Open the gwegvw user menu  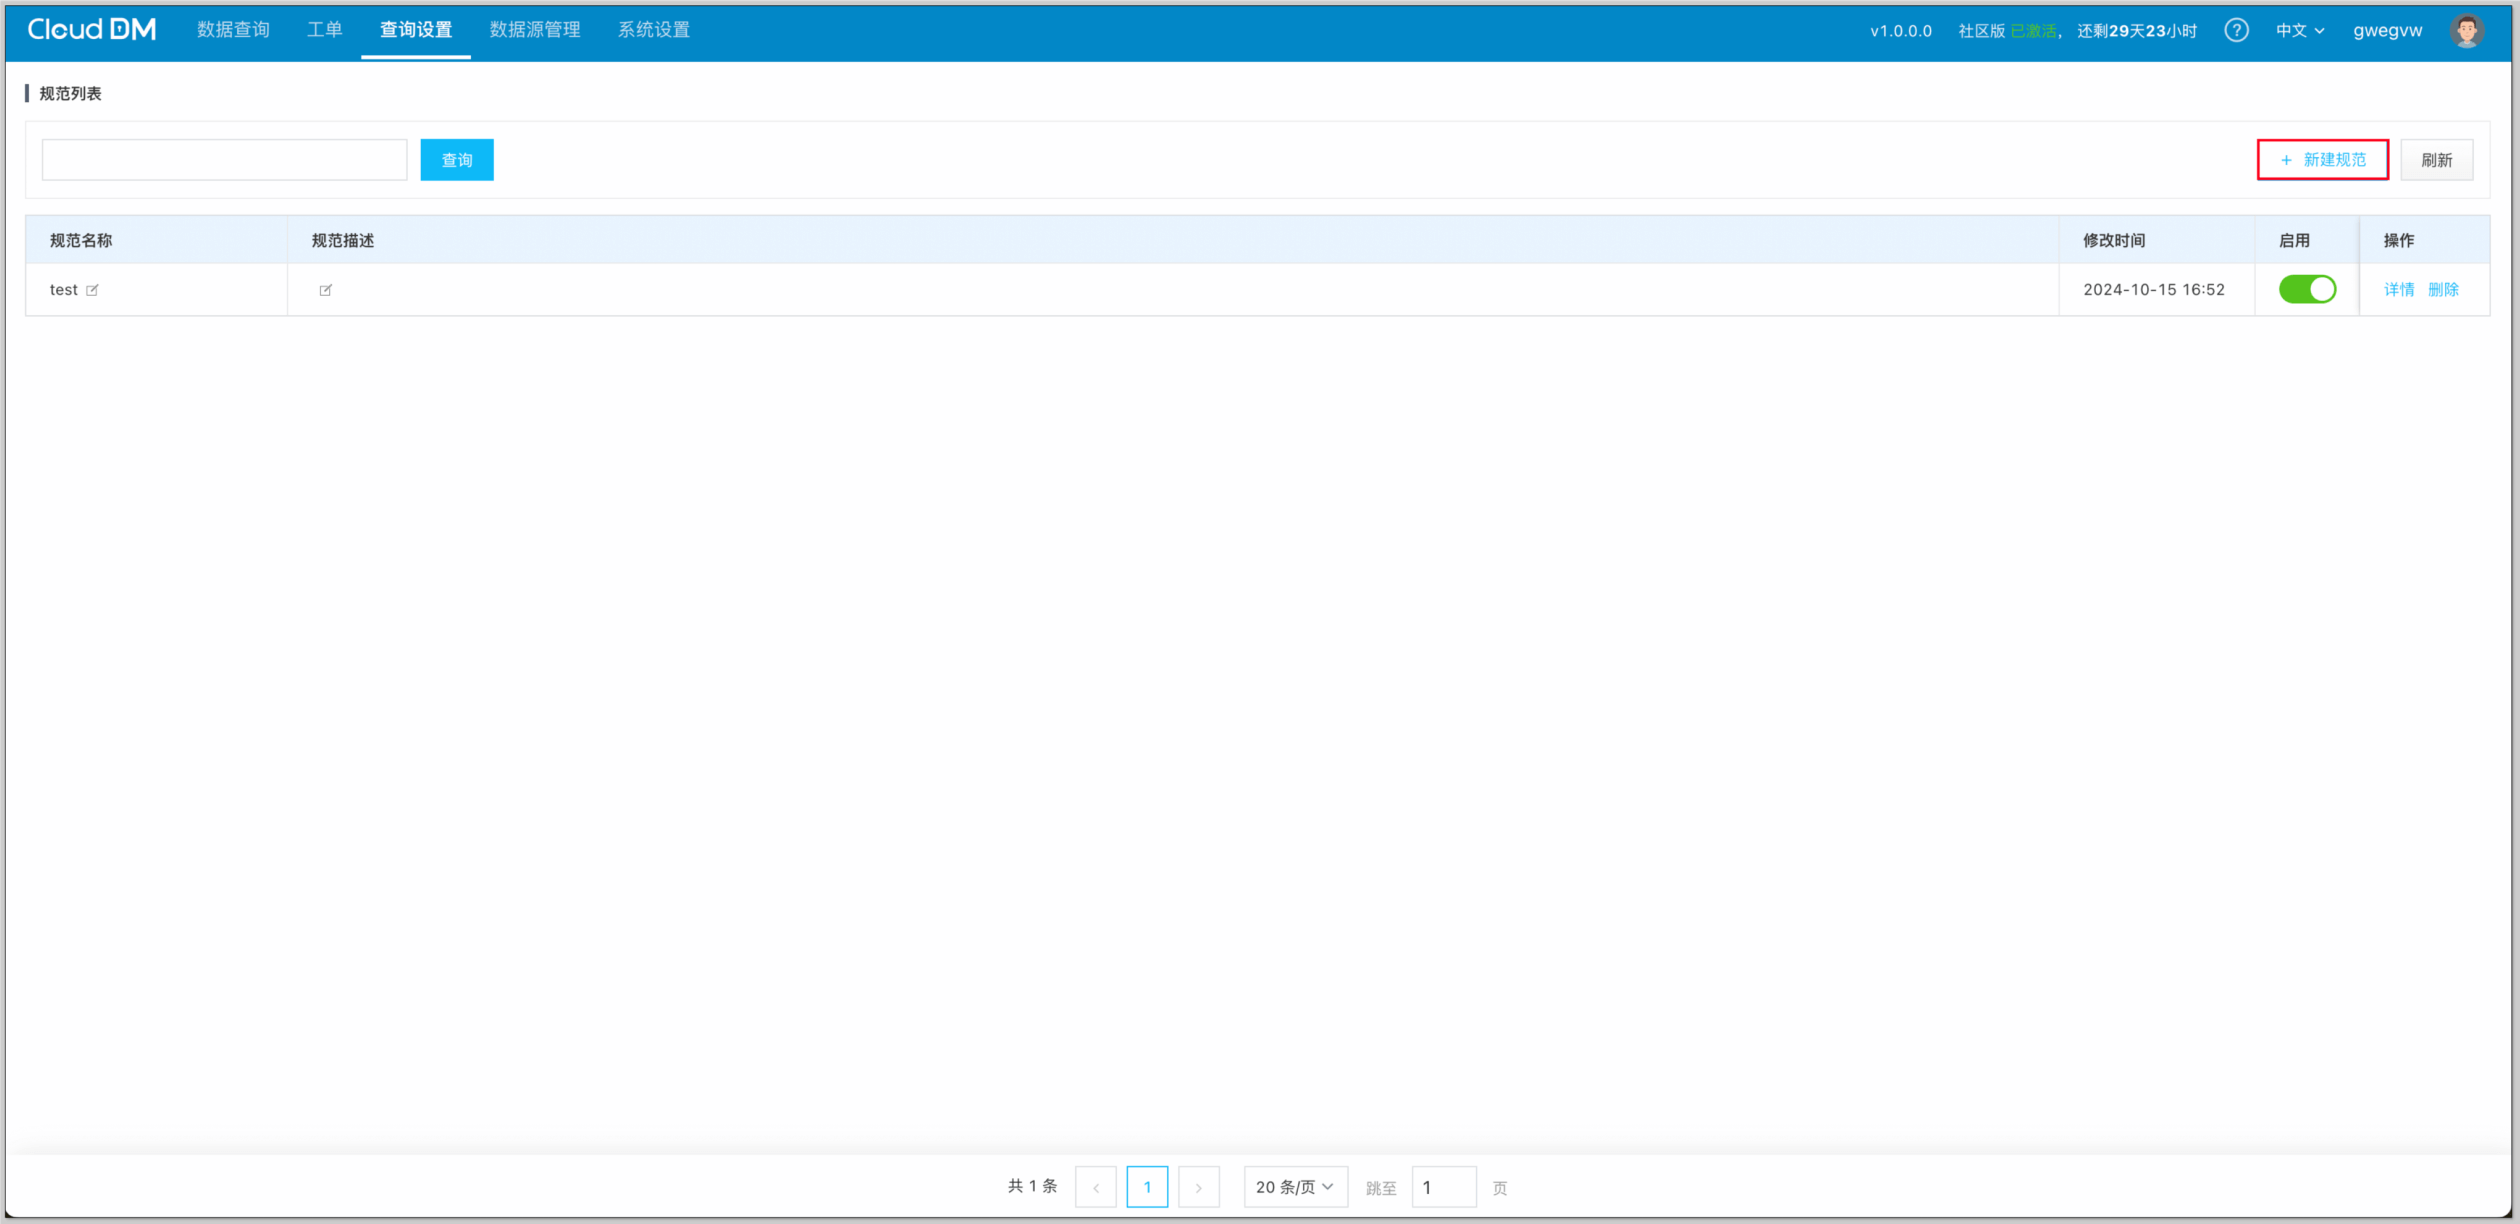(2387, 31)
